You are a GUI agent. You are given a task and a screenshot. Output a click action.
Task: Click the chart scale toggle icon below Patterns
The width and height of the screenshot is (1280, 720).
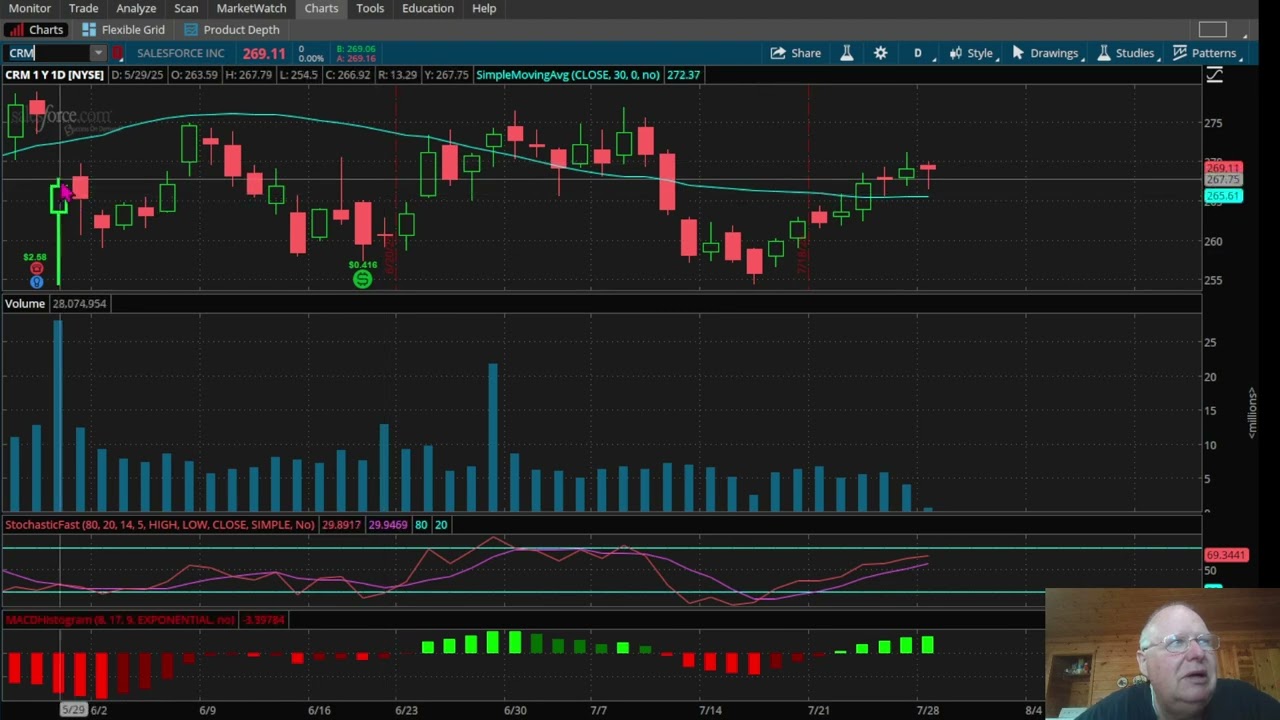pos(1214,75)
